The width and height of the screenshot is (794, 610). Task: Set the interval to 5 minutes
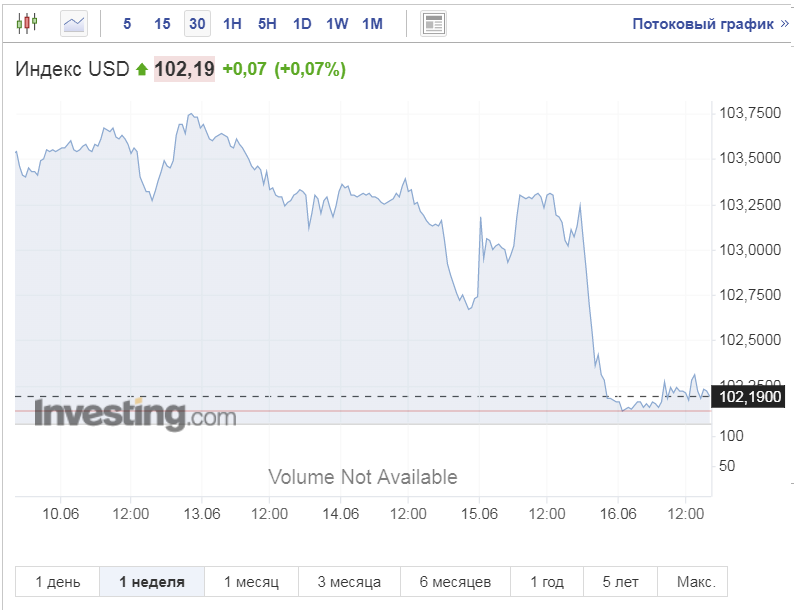point(127,23)
